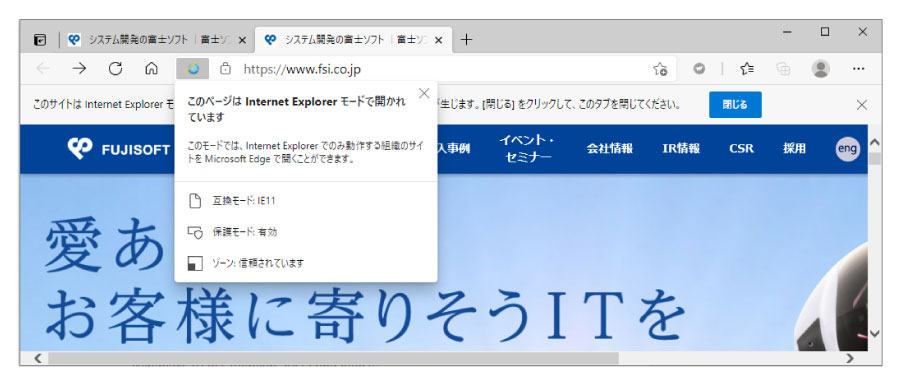The image size is (900, 386).
Task: Go to the home page icon
Action: pyautogui.click(x=152, y=69)
